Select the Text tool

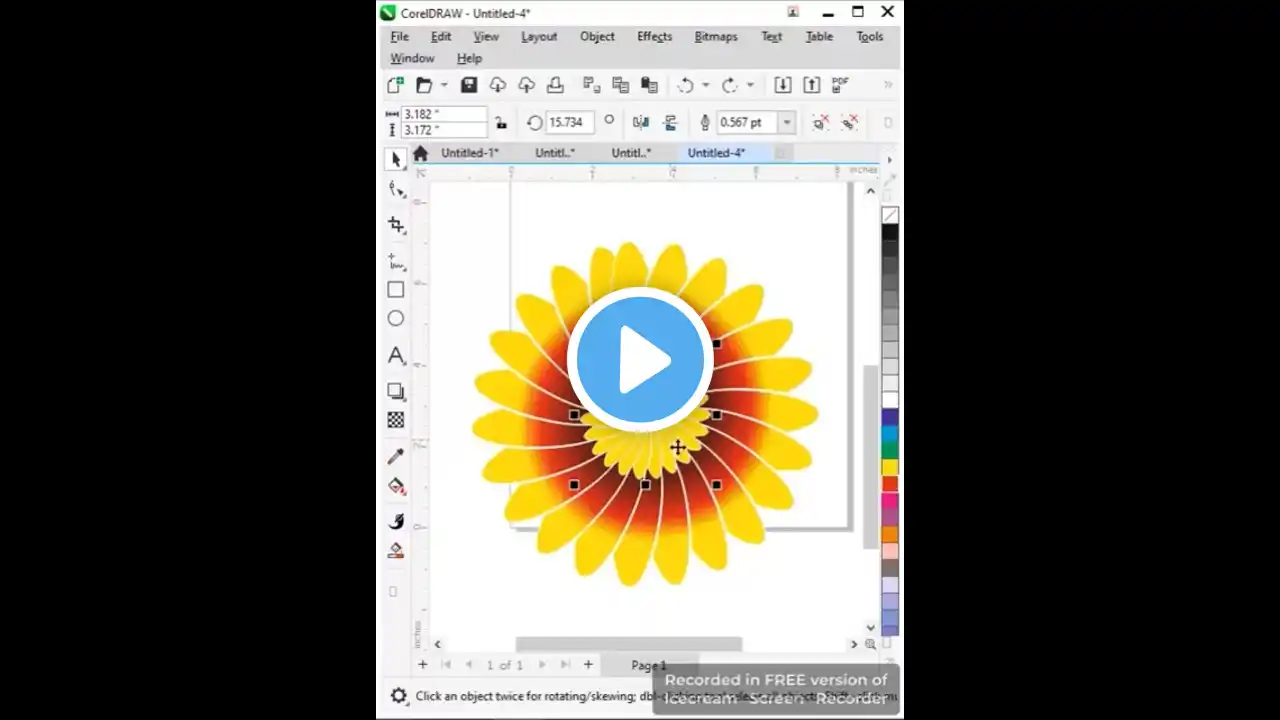tap(396, 356)
